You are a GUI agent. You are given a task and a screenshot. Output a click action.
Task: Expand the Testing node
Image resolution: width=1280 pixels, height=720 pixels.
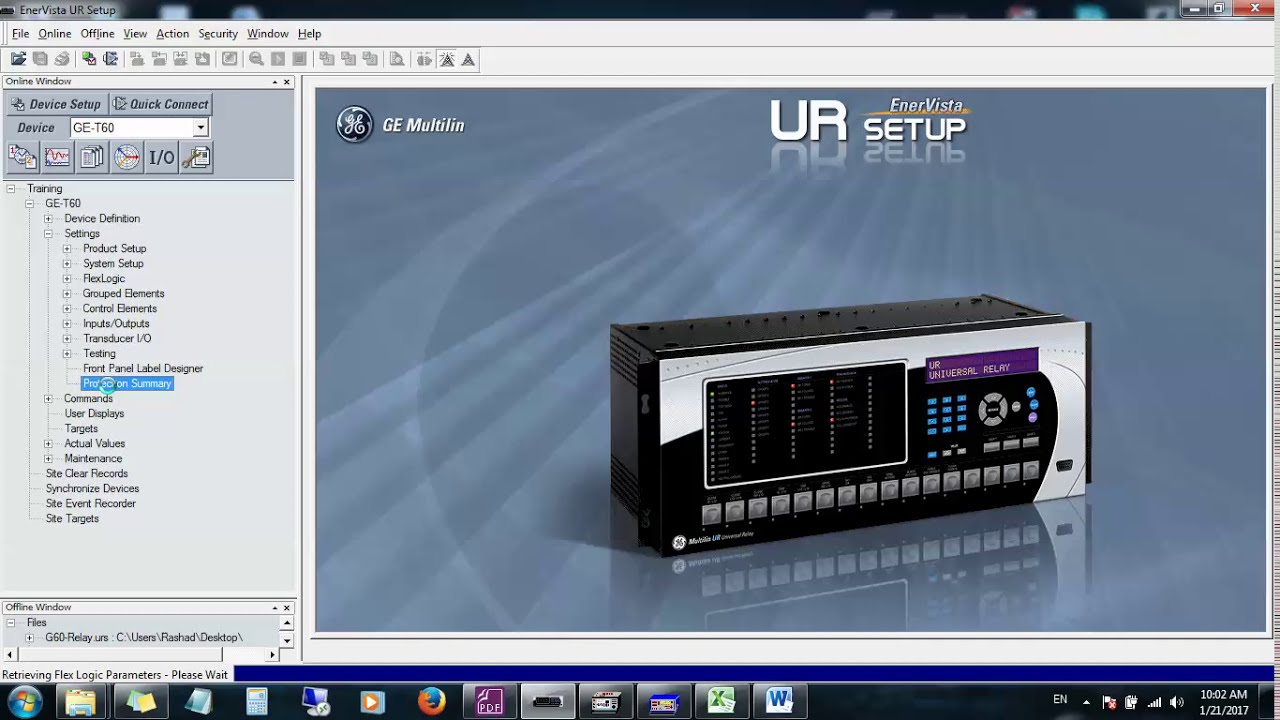click(67, 354)
